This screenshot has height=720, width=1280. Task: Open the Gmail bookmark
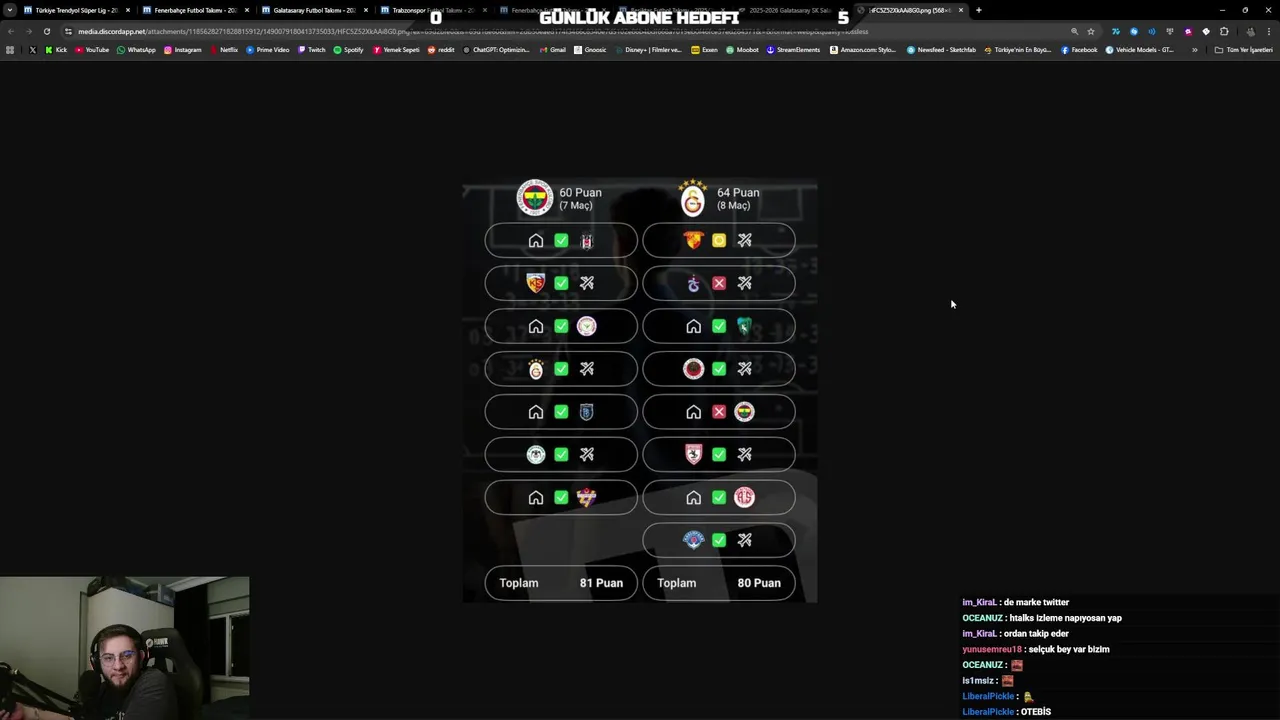pos(553,50)
